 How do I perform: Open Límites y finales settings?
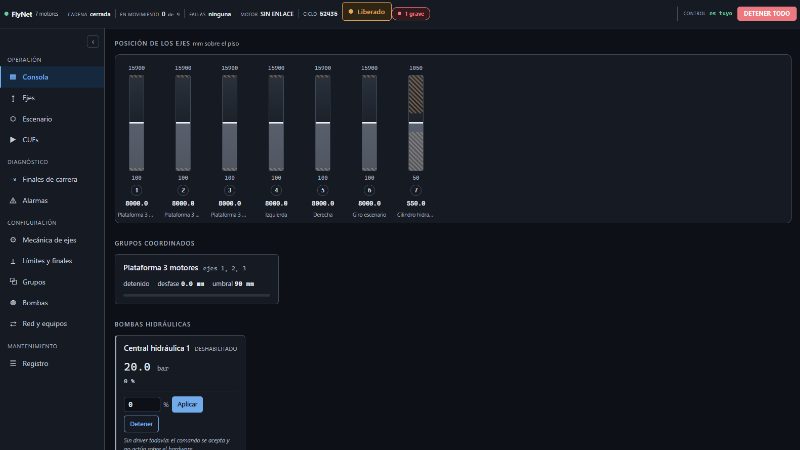[x=52, y=261]
